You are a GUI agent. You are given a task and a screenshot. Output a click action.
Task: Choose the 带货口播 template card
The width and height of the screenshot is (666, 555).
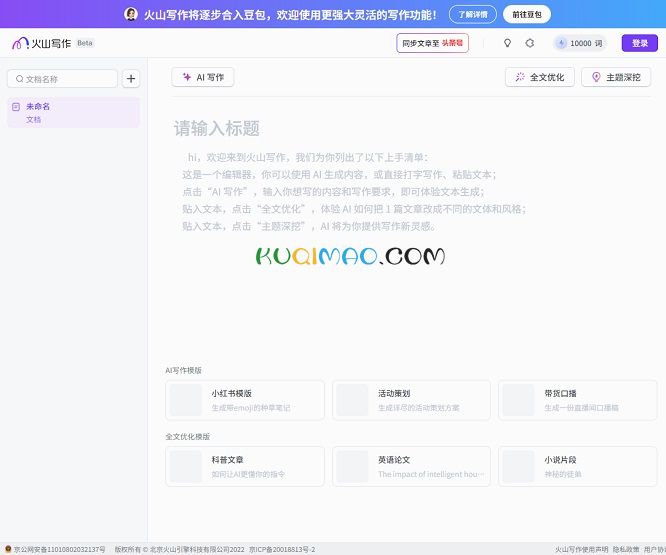(578, 400)
